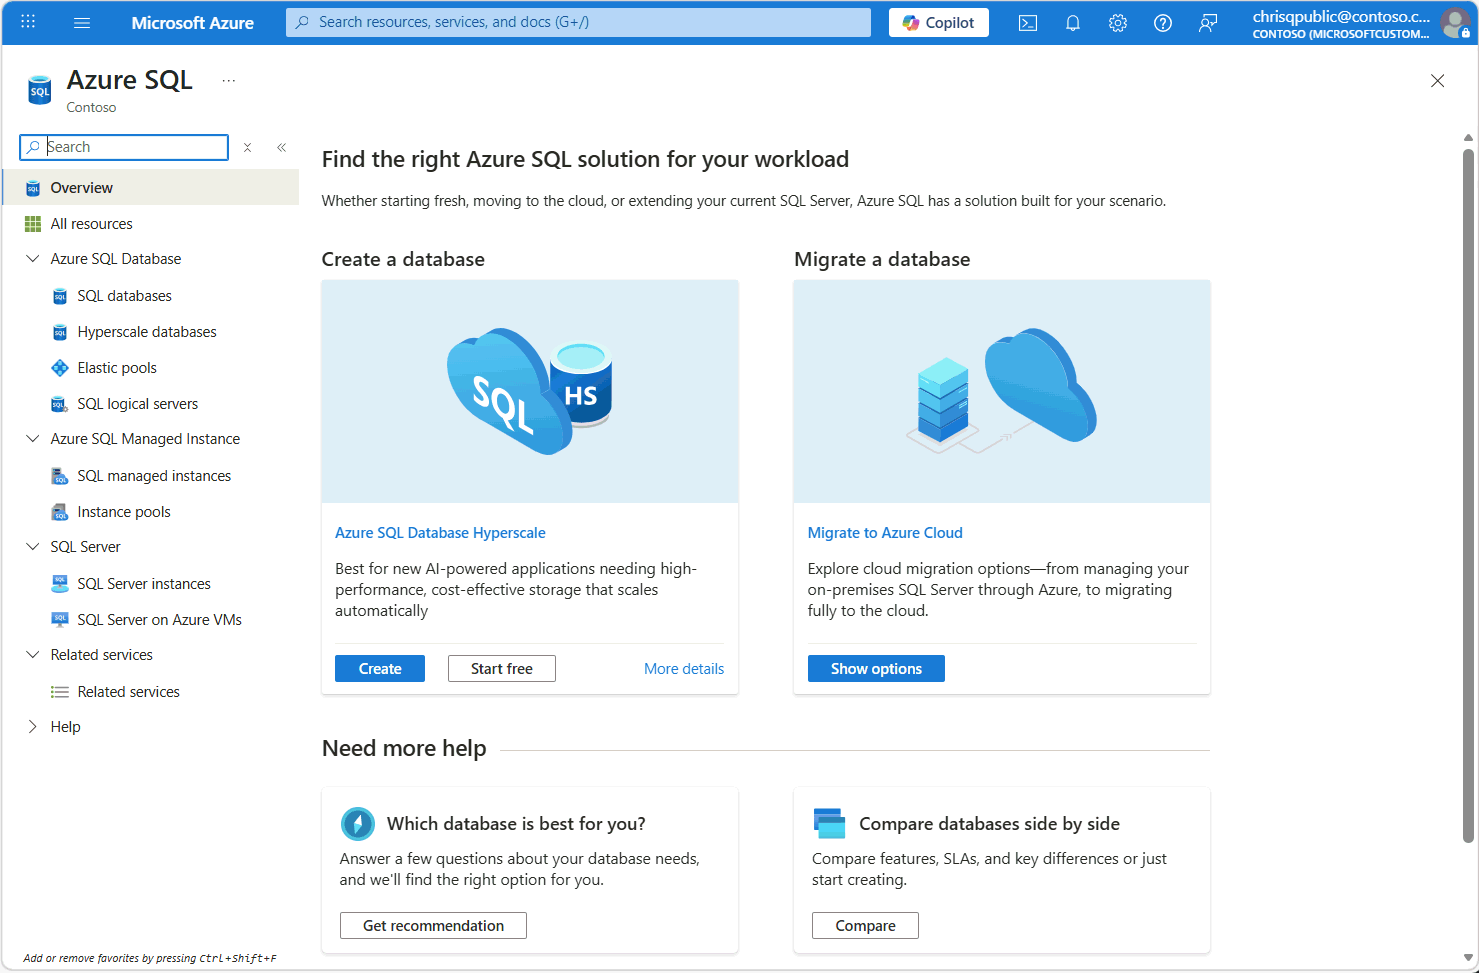The height and width of the screenshot is (973, 1479).
Task: Open portal settings gear
Action: tap(1118, 23)
